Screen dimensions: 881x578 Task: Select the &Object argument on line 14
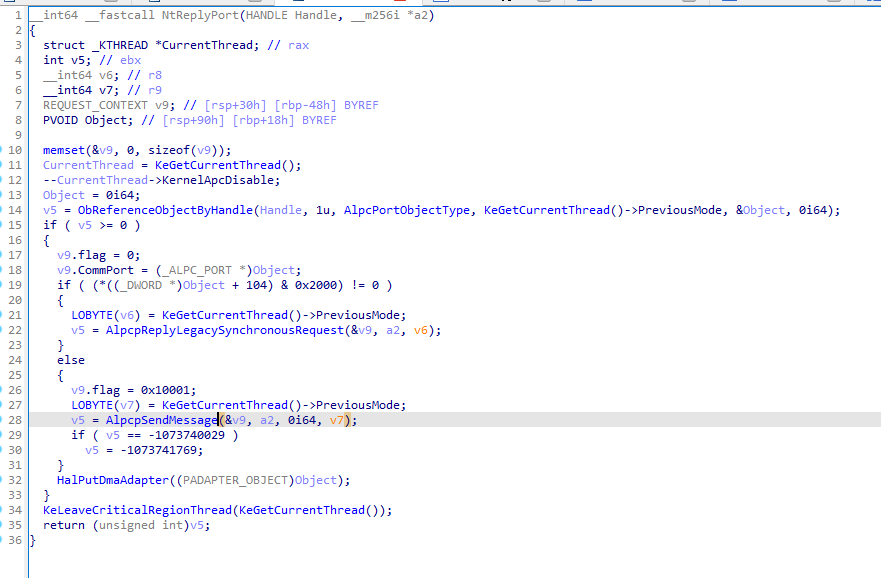pyautogui.click(x=760, y=210)
